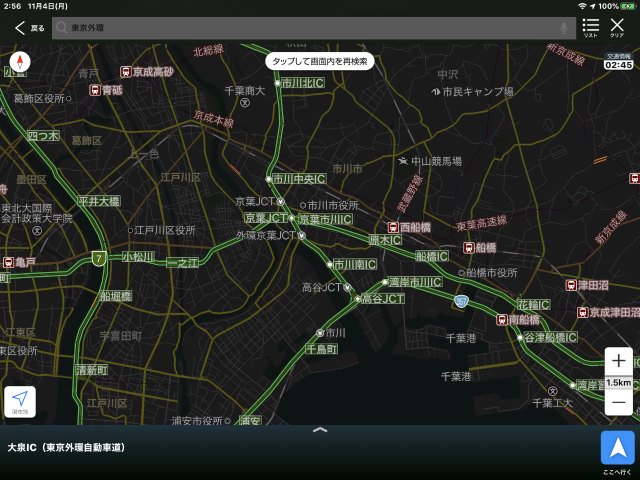Tap the 京葉JCT junction marker icon
Screen dimensions: 640x480
coord(280,201)
